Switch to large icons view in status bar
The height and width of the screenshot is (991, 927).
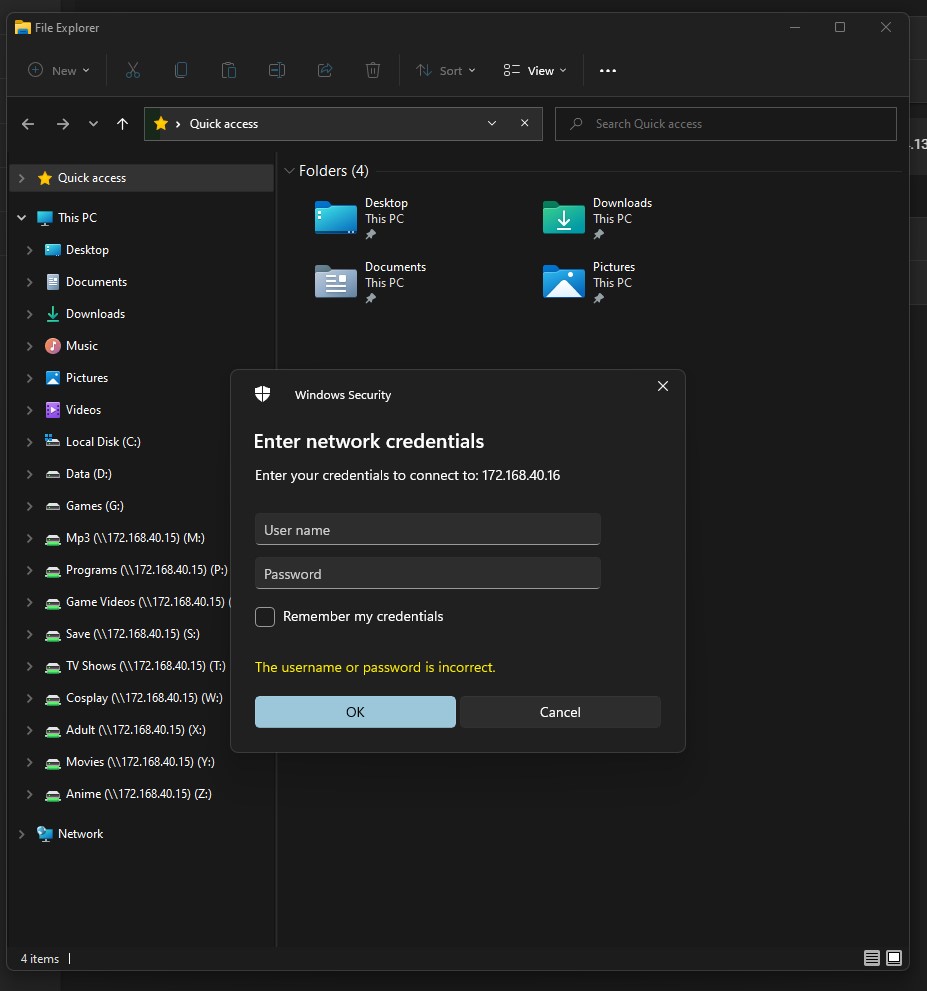(x=894, y=958)
